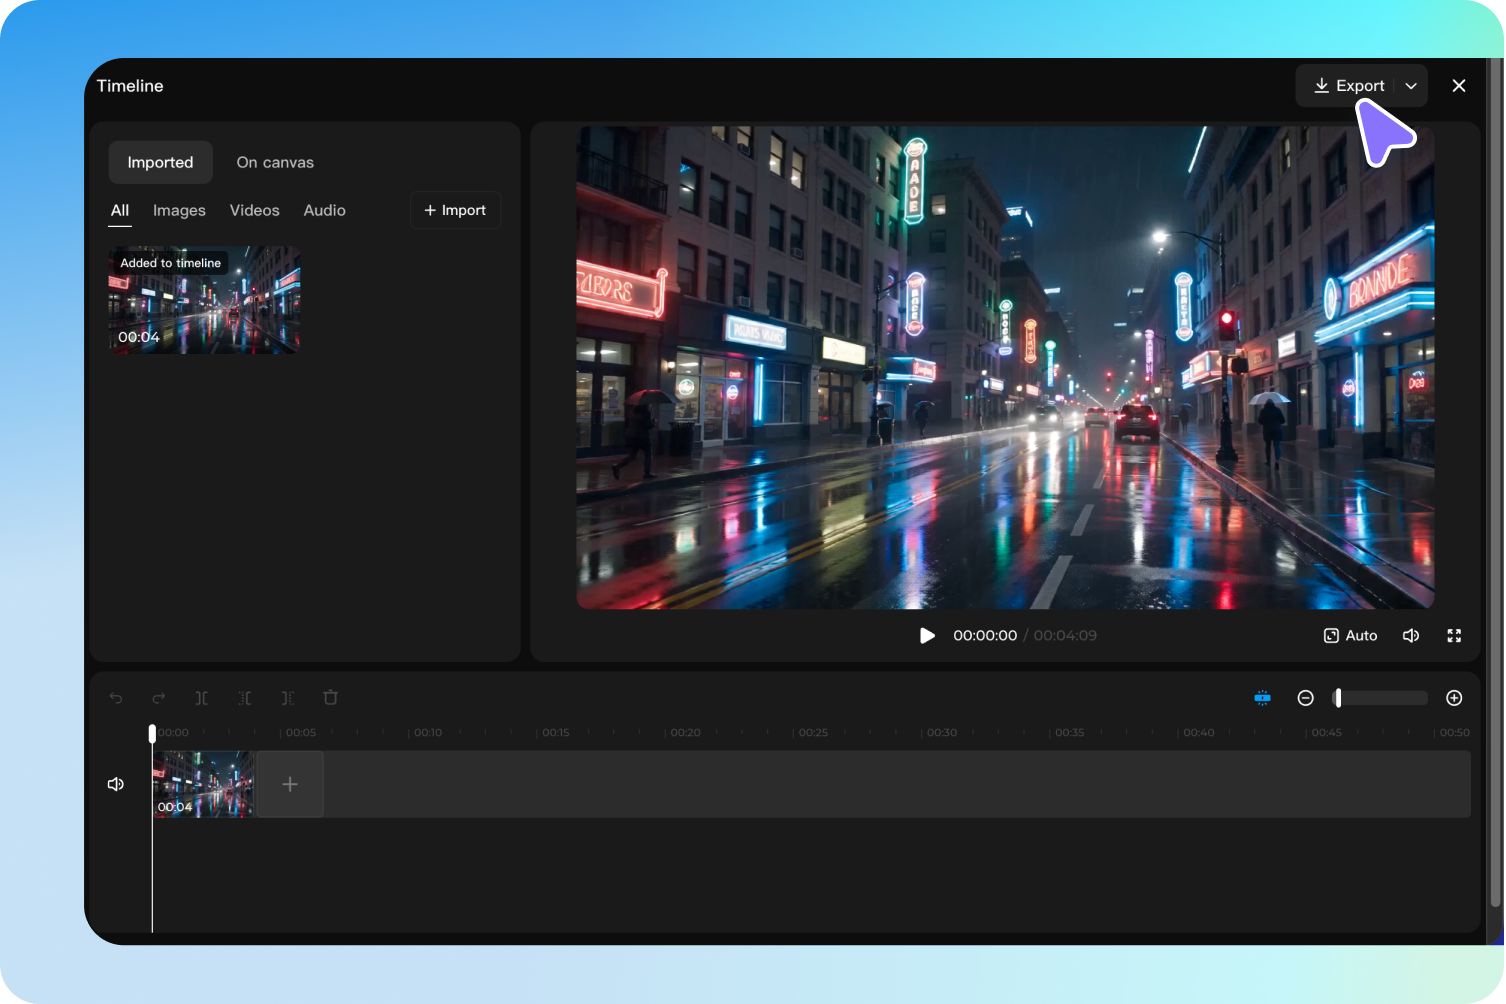Click the Export button
1506x1004 pixels.
coord(1348,86)
